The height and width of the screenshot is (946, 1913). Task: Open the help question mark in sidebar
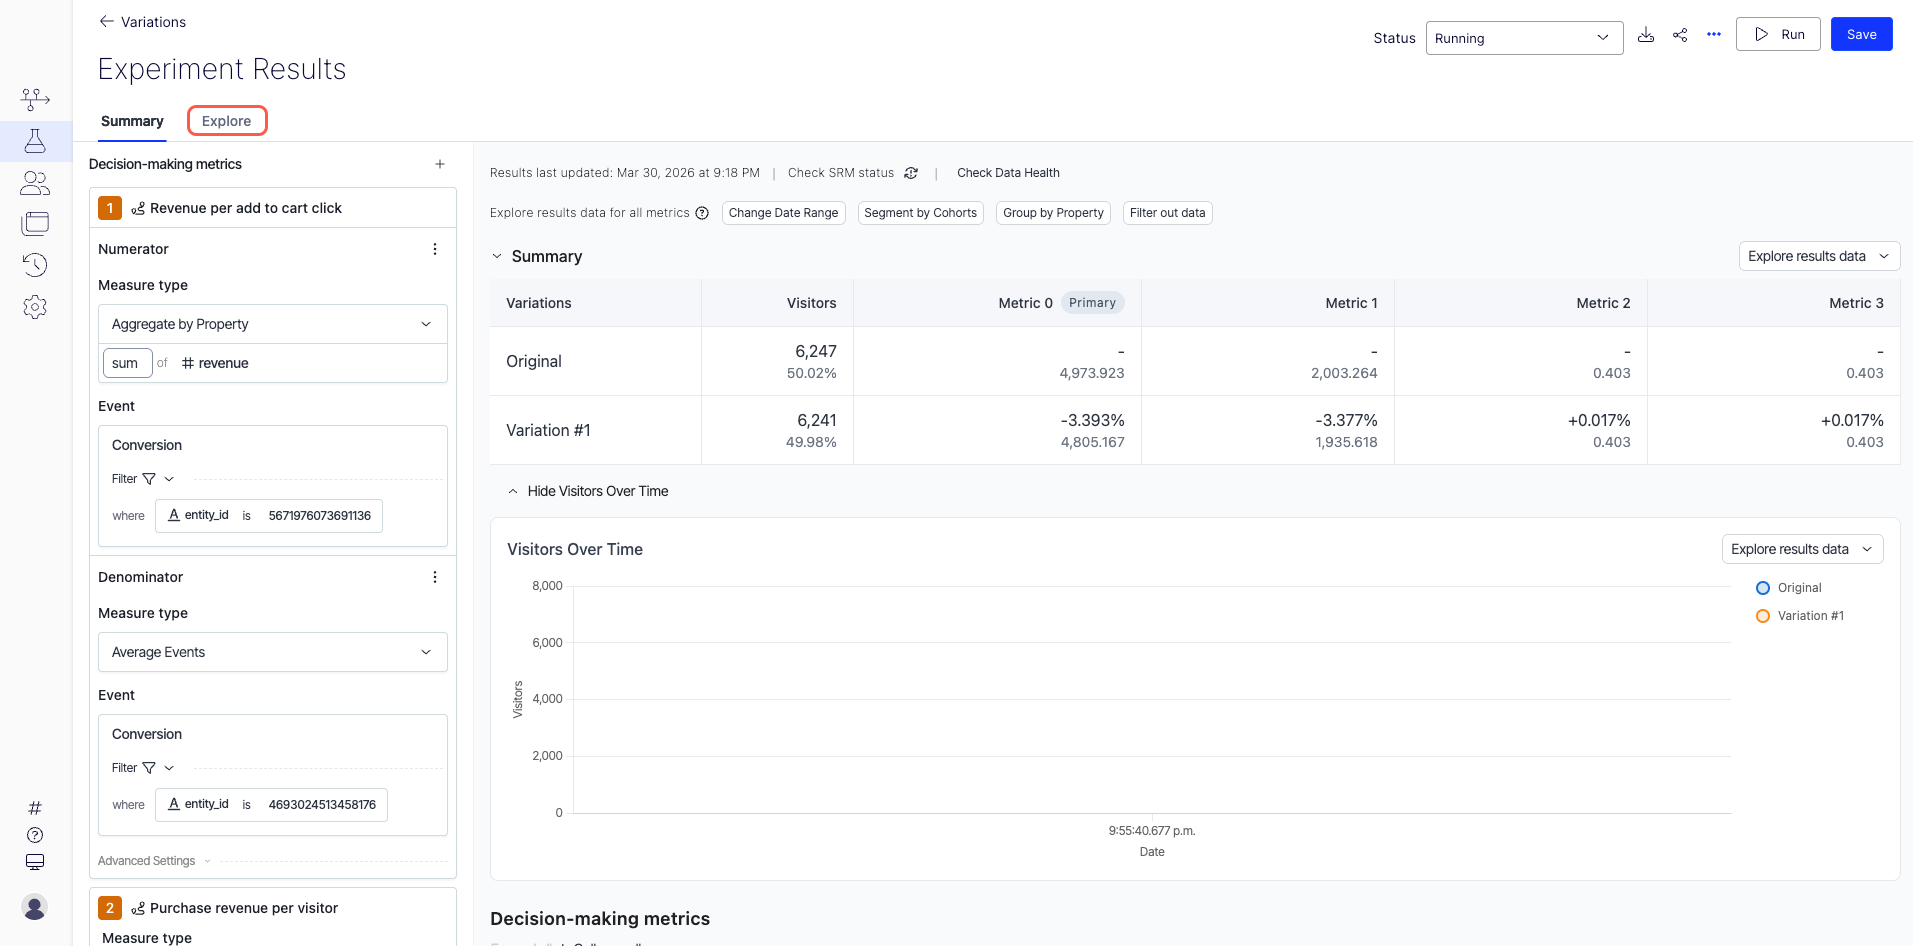(x=35, y=835)
